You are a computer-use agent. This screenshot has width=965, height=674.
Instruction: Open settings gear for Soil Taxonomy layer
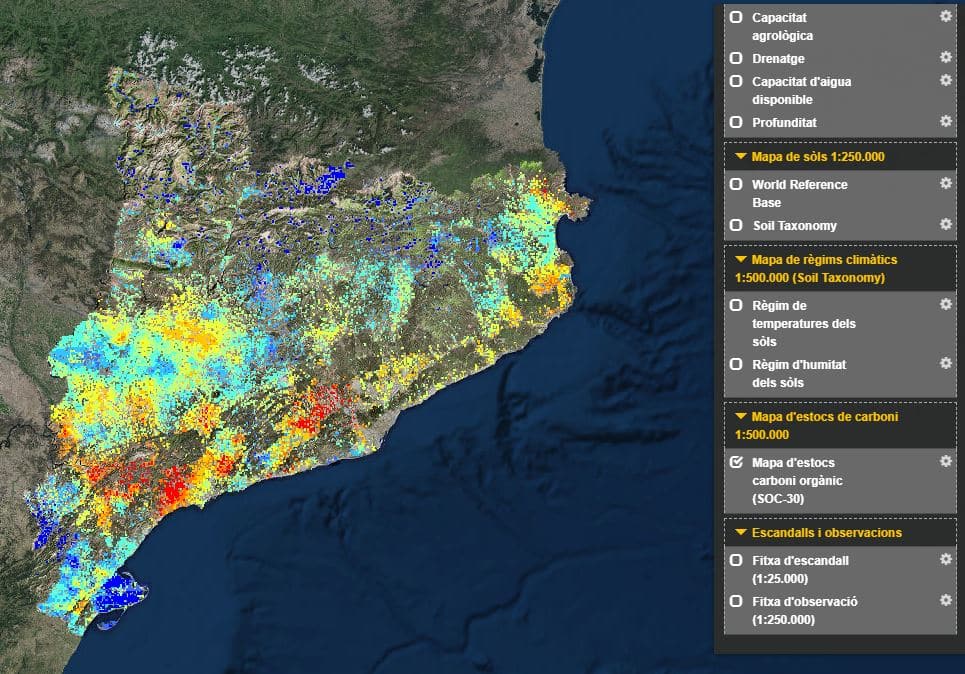946,224
